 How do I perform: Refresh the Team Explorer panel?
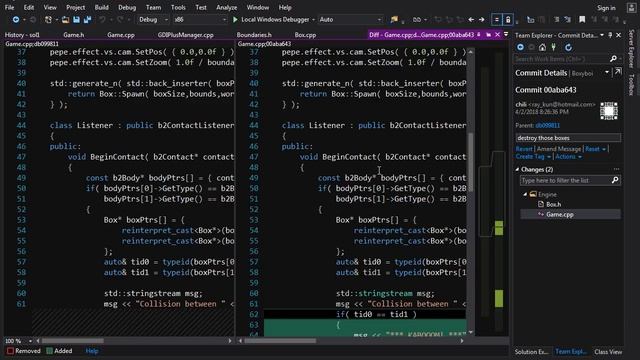pyautogui.click(x=568, y=47)
